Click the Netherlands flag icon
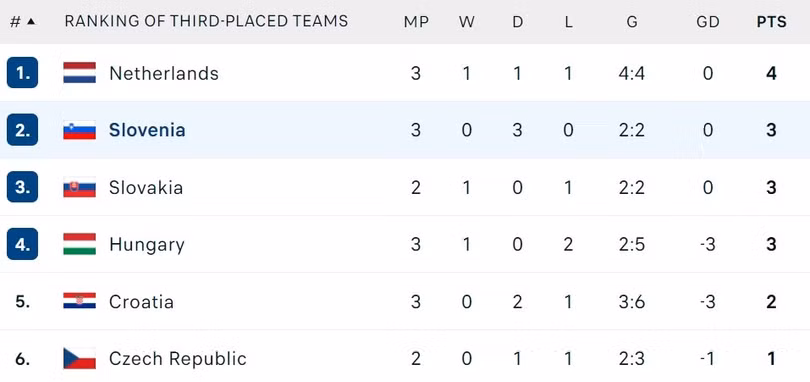The image size is (810, 382). pyautogui.click(x=80, y=73)
